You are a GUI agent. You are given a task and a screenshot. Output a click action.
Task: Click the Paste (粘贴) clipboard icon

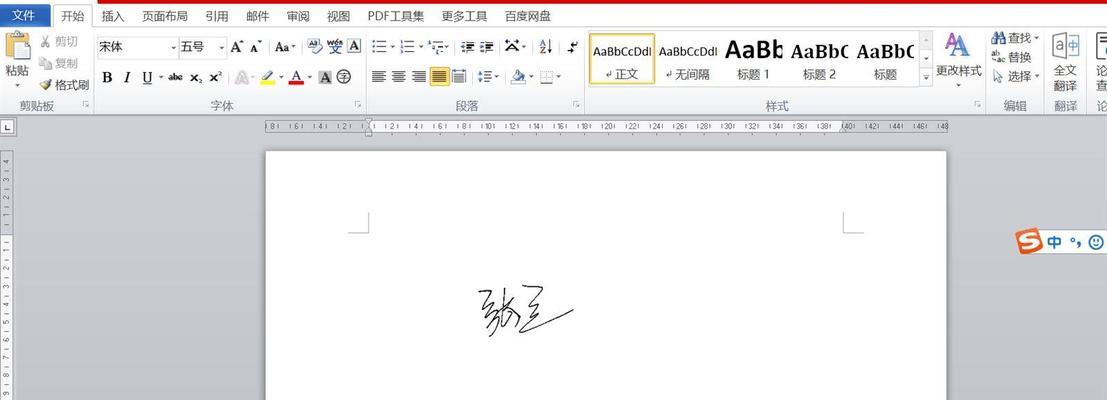pyautogui.click(x=17, y=47)
